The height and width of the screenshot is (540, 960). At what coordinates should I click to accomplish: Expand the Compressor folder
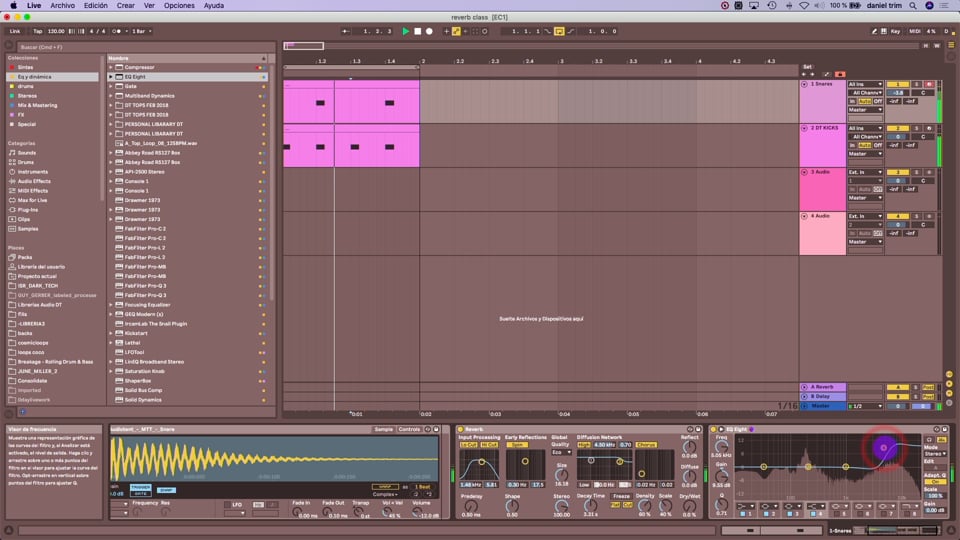(x=111, y=67)
